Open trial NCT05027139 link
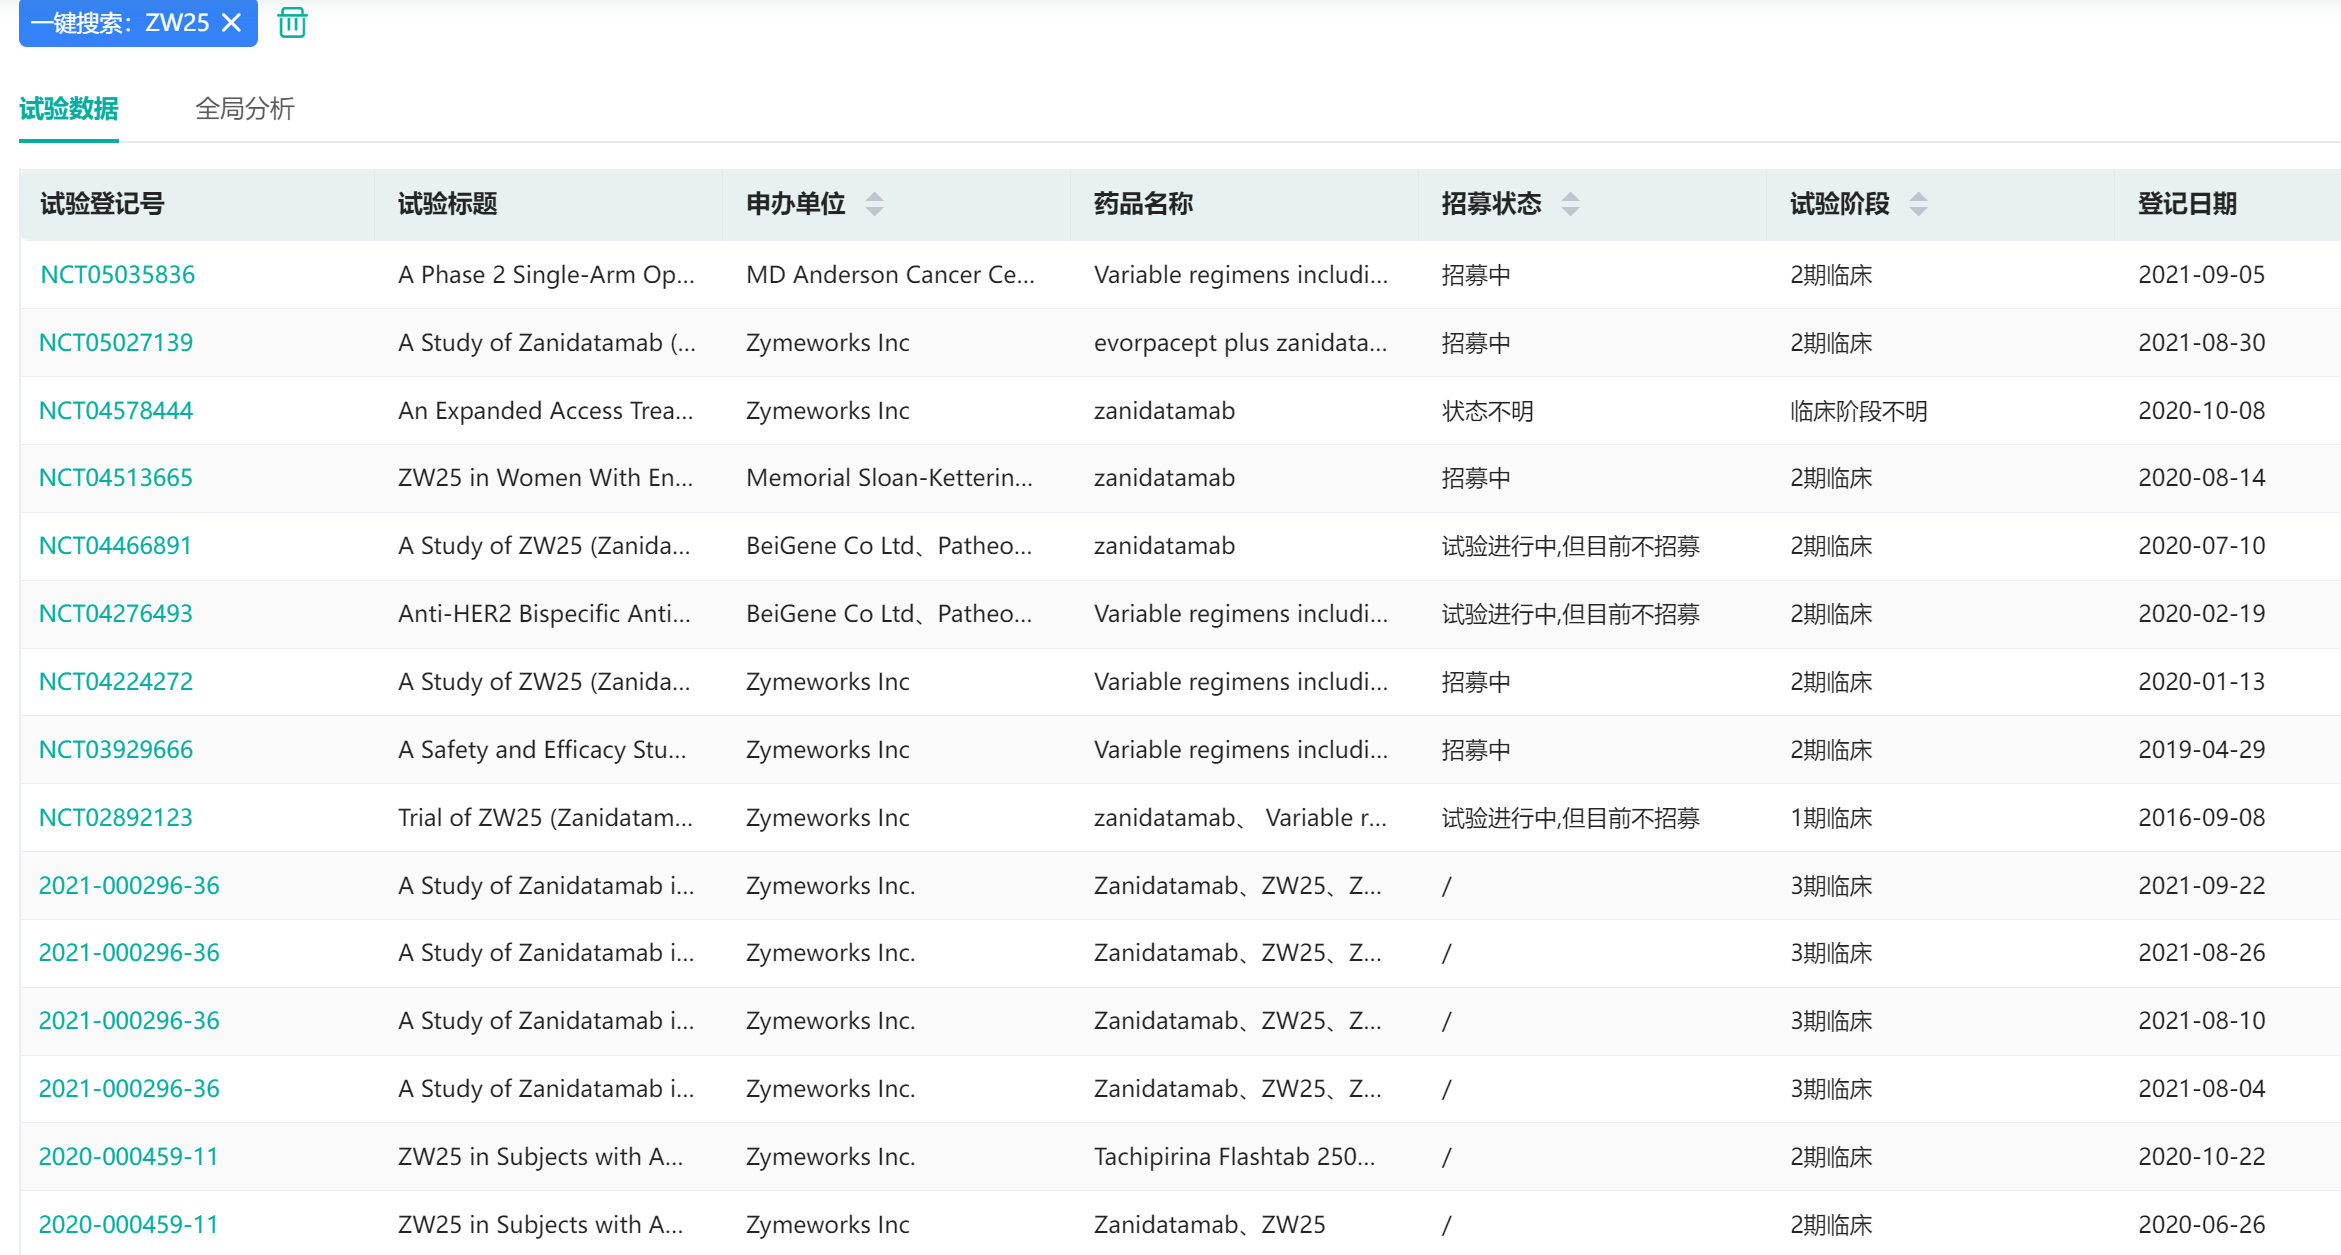2341x1255 pixels. [116, 343]
